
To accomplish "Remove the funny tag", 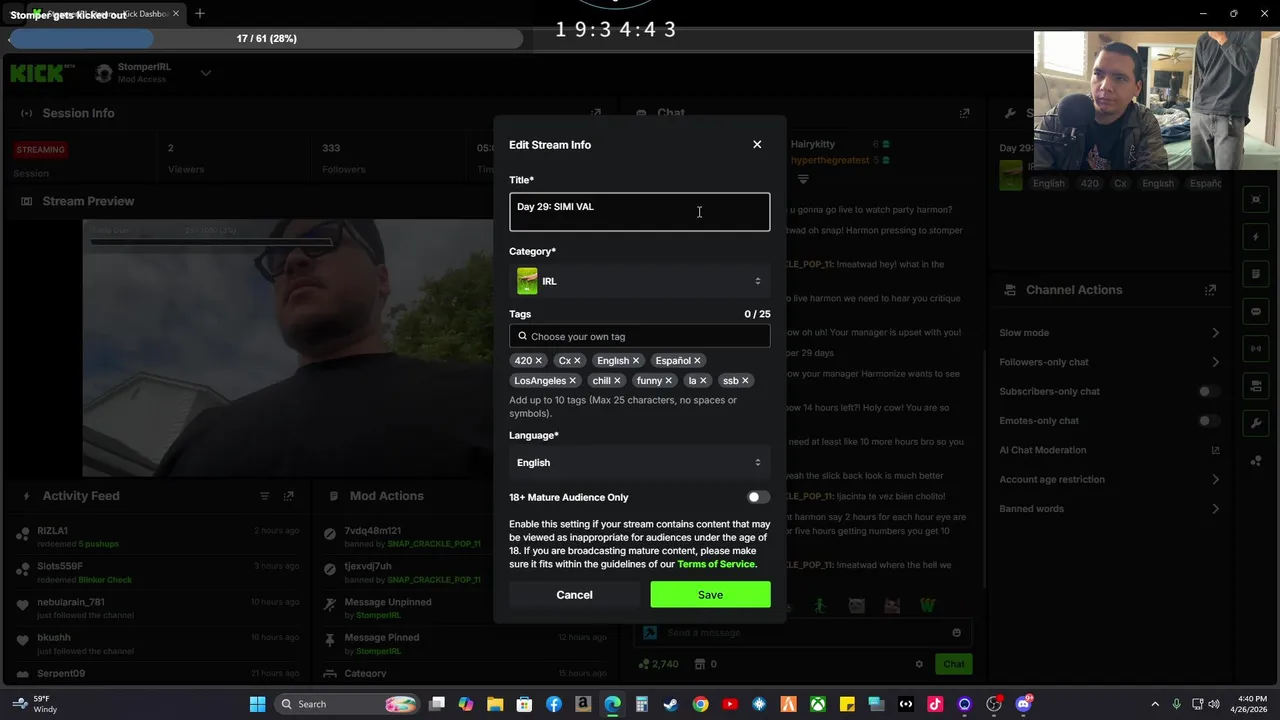I will (x=669, y=381).
